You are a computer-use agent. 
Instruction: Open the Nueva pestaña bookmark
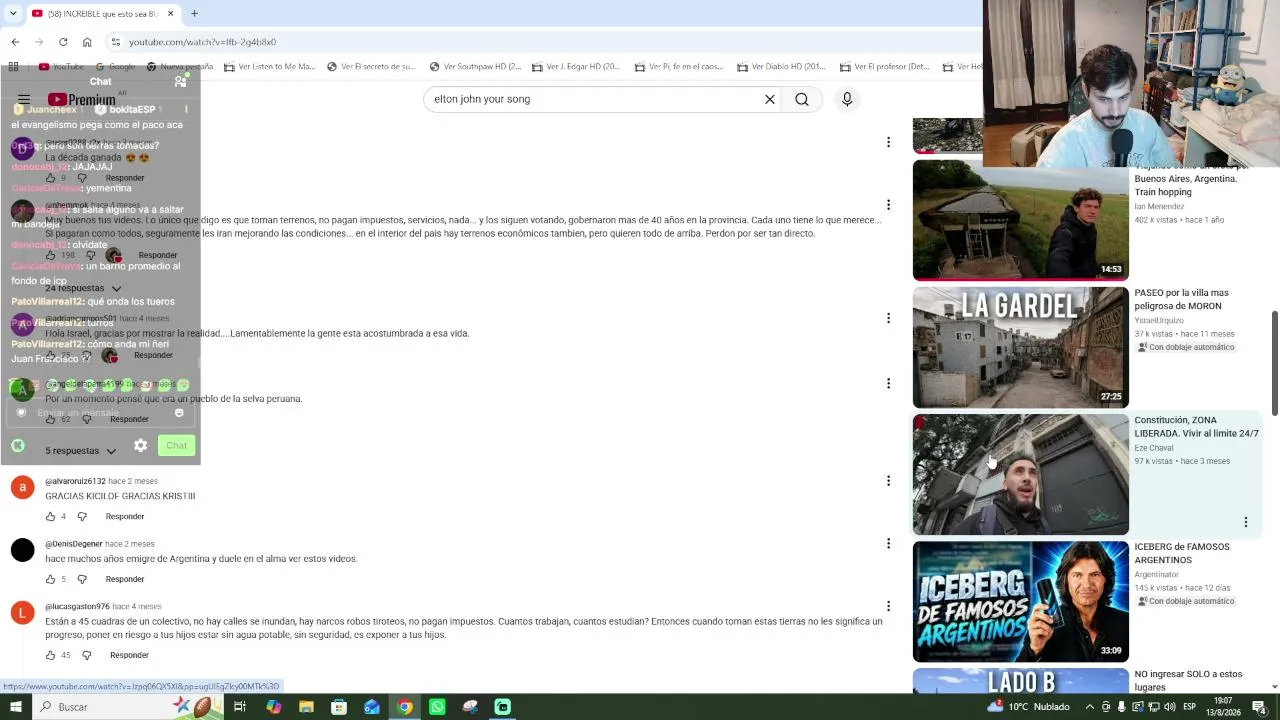click(x=179, y=67)
